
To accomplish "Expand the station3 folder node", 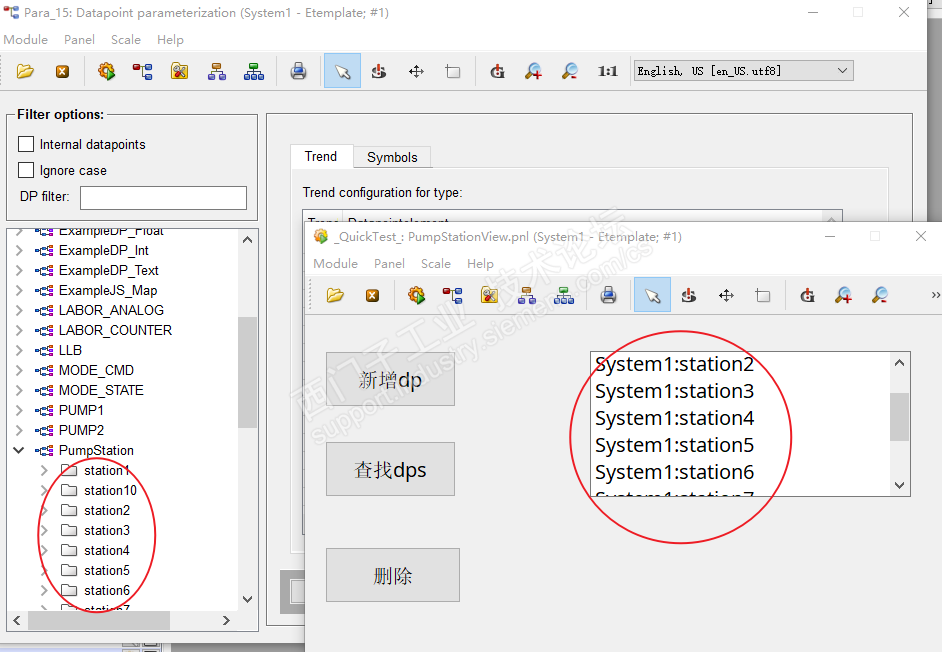I will (44, 531).
